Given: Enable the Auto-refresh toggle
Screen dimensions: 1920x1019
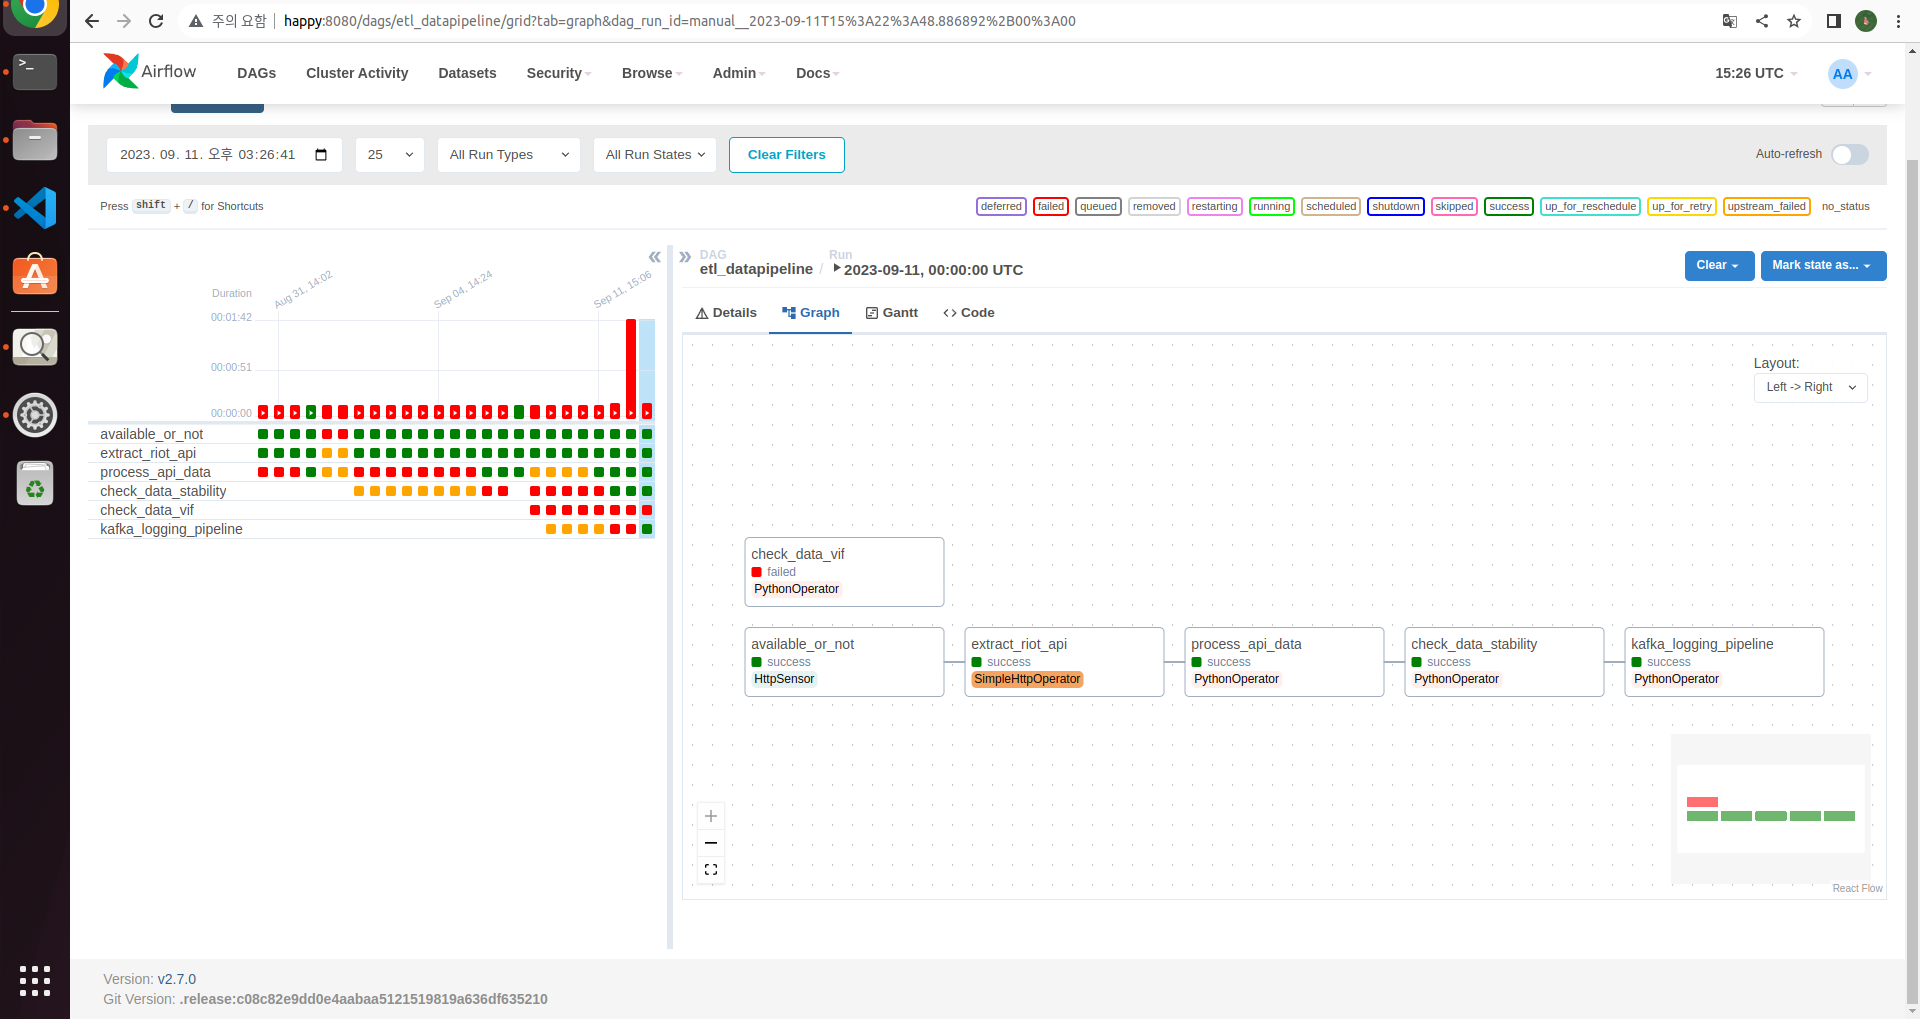Looking at the screenshot, I should click(x=1849, y=154).
